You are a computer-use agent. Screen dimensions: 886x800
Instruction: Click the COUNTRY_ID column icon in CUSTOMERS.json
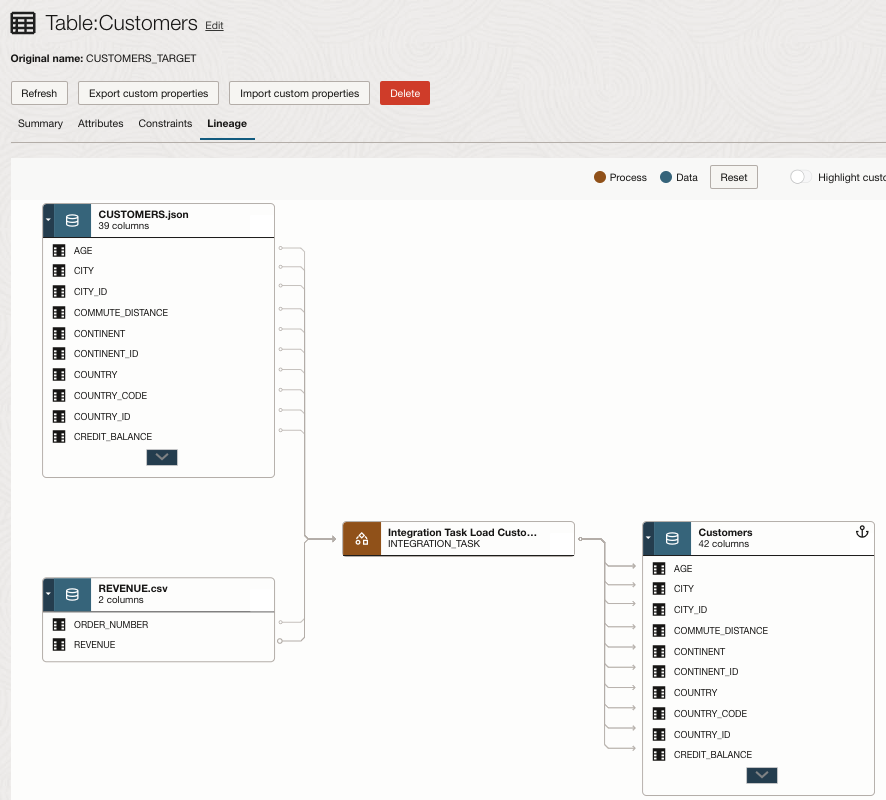[59, 416]
